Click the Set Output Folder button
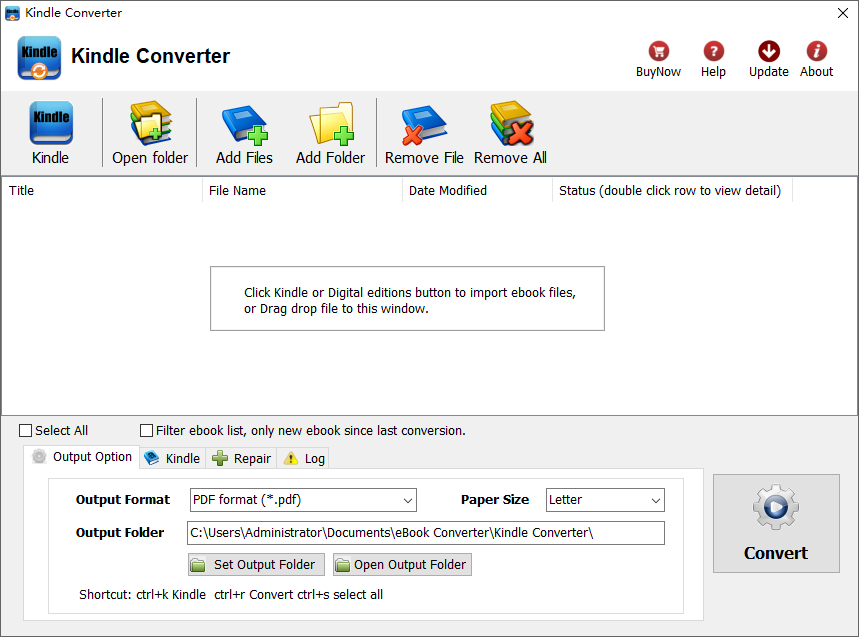 tap(256, 565)
